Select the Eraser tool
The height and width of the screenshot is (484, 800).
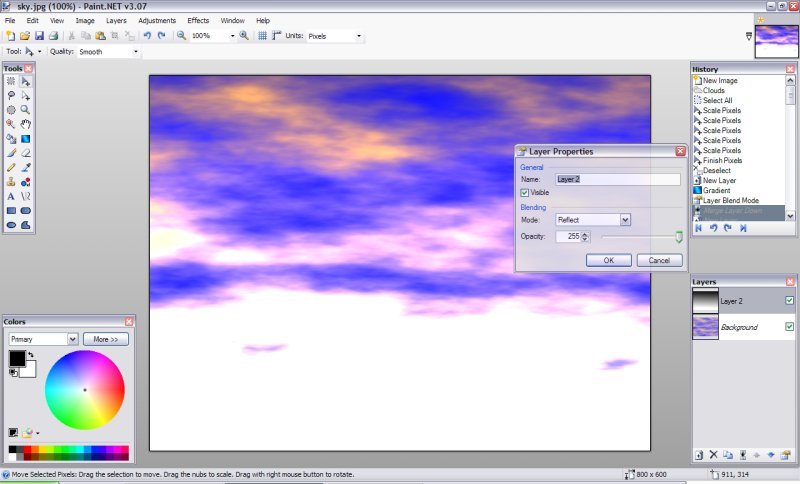[26, 153]
